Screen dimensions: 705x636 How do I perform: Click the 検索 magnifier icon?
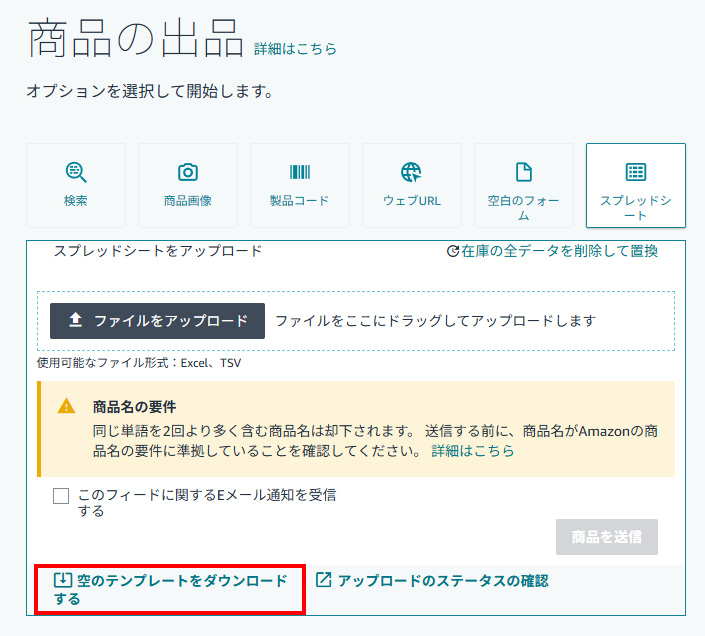point(76,172)
